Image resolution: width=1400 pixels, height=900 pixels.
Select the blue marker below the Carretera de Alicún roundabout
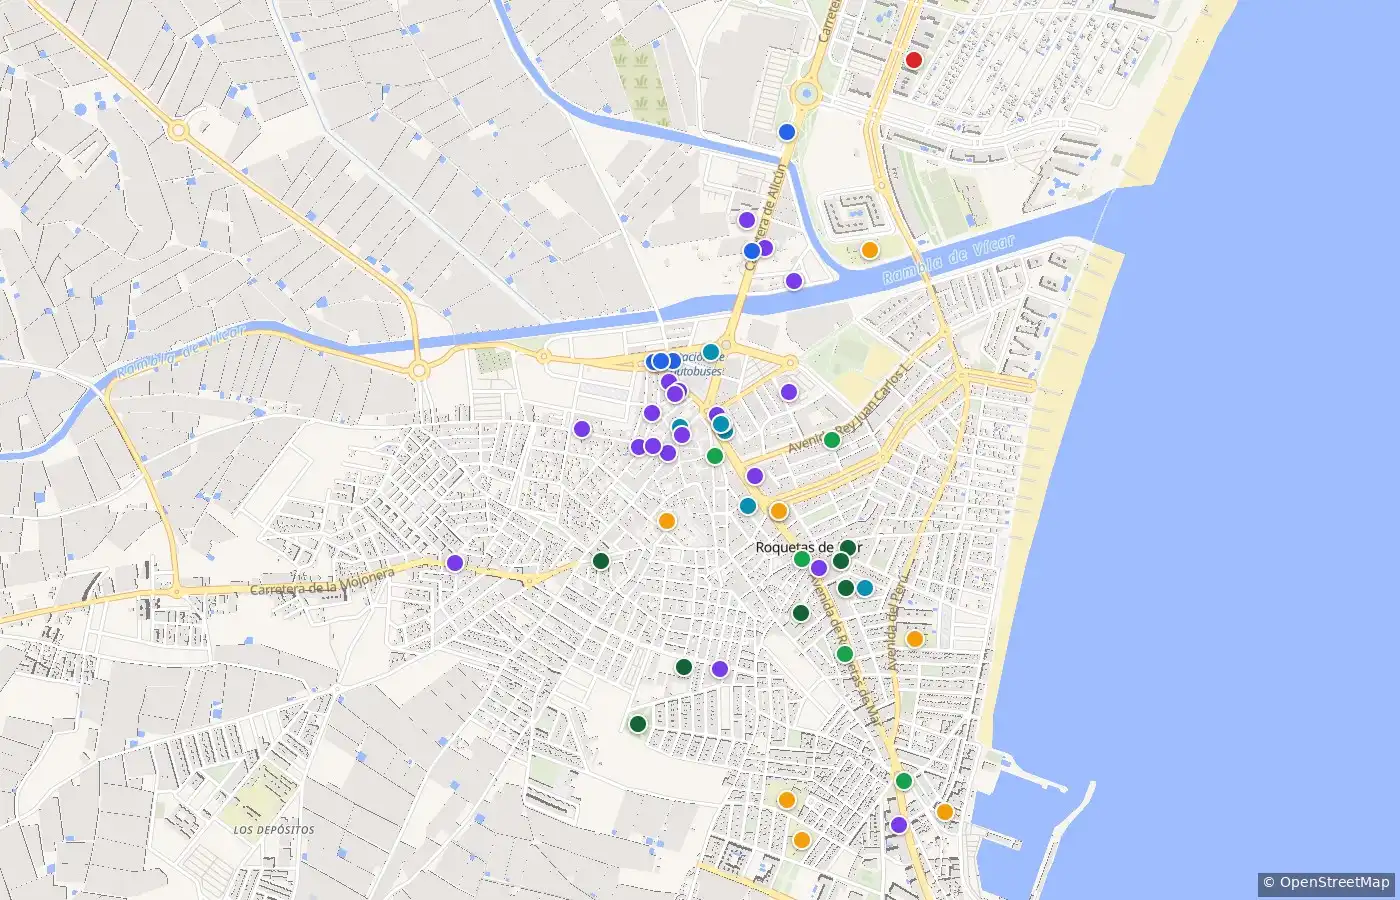(x=787, y=132)
